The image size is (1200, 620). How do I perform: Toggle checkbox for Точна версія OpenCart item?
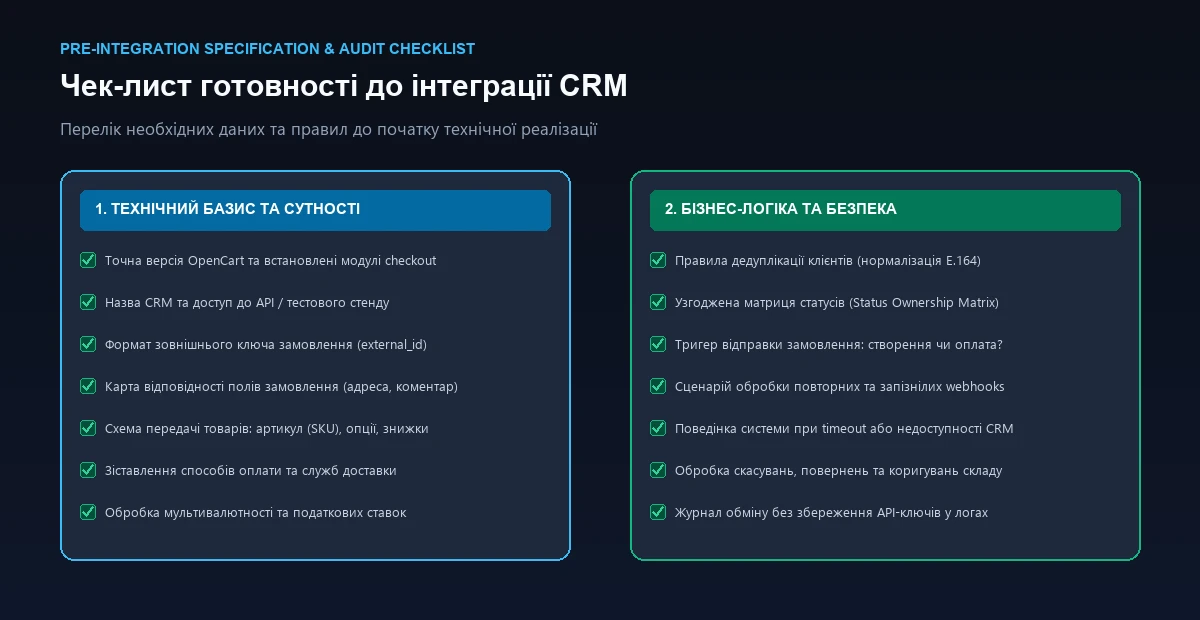pos(88,260)
